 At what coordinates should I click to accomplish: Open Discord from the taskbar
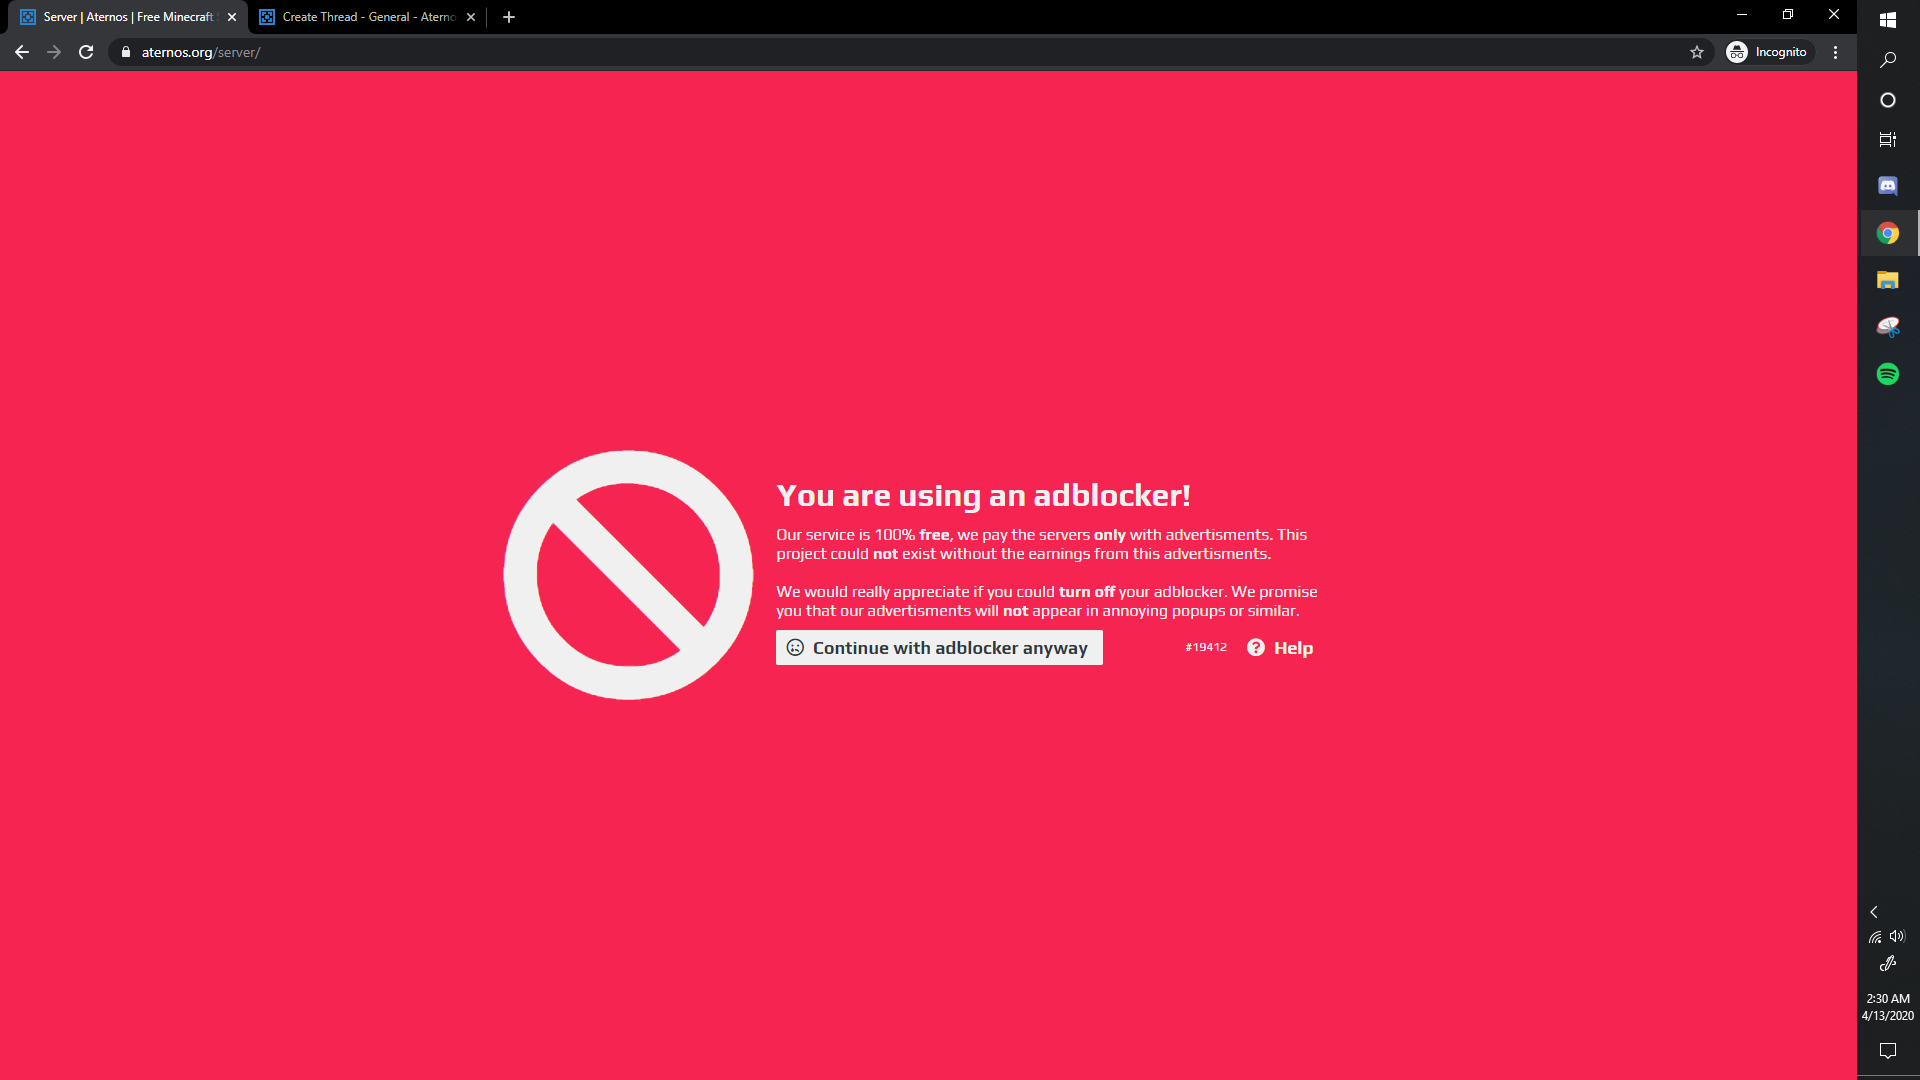pyautogui.click(x=1888, y=186)
